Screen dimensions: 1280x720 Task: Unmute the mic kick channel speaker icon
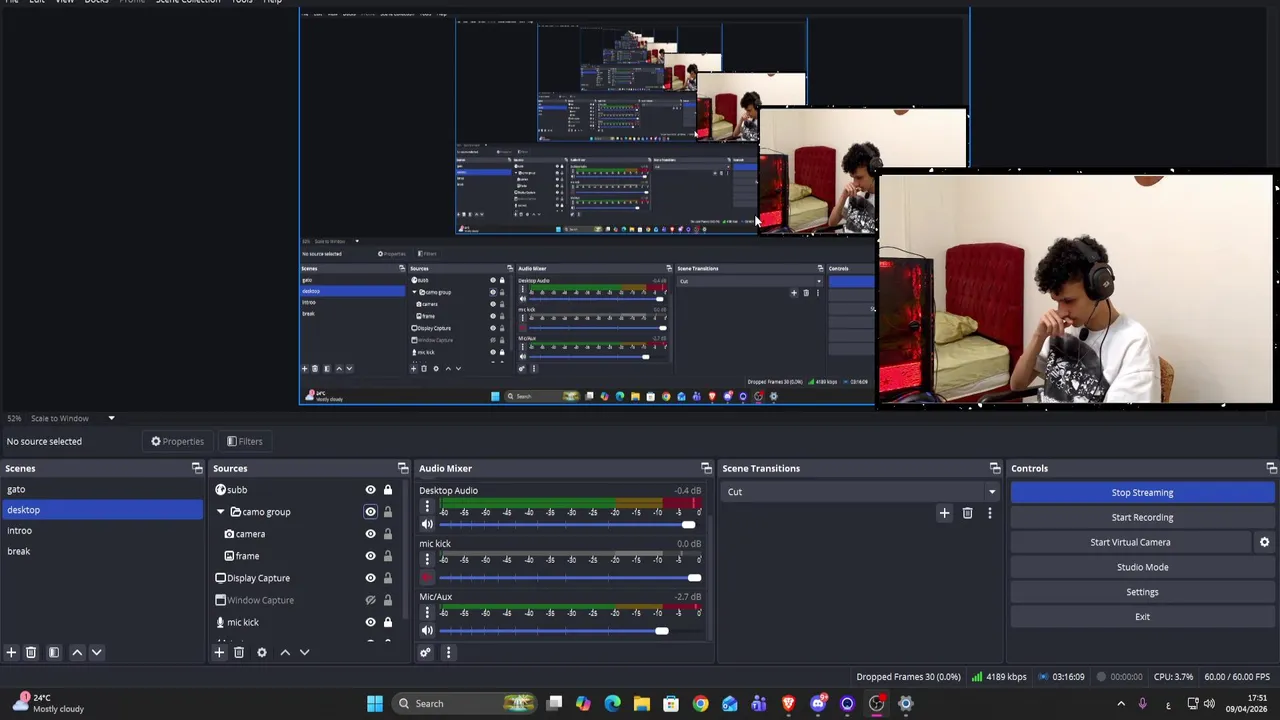tap(427, 577)
